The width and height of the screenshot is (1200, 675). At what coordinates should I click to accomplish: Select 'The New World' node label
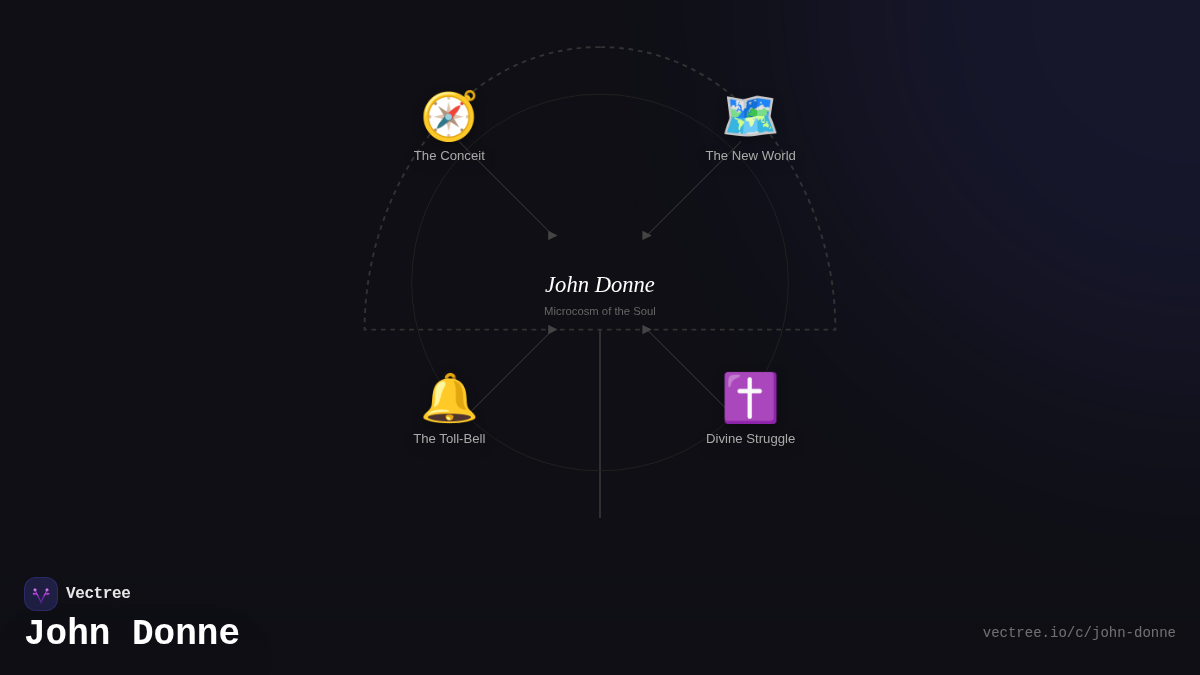[x=750, y=156]
